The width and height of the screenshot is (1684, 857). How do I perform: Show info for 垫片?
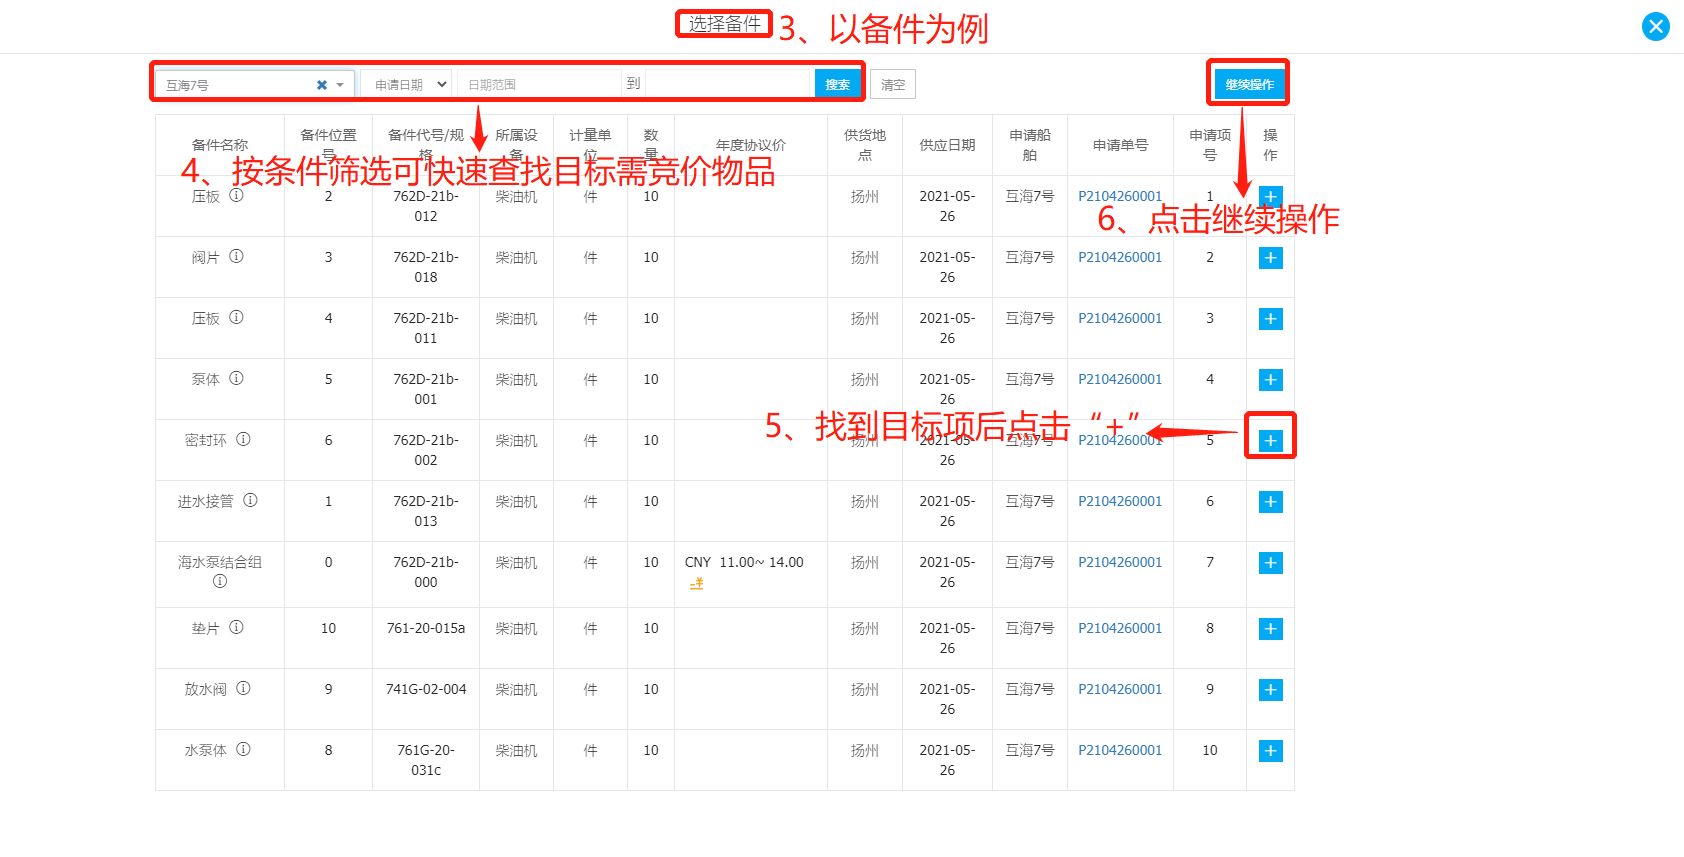pyautogui.click(x=236, y=628)
